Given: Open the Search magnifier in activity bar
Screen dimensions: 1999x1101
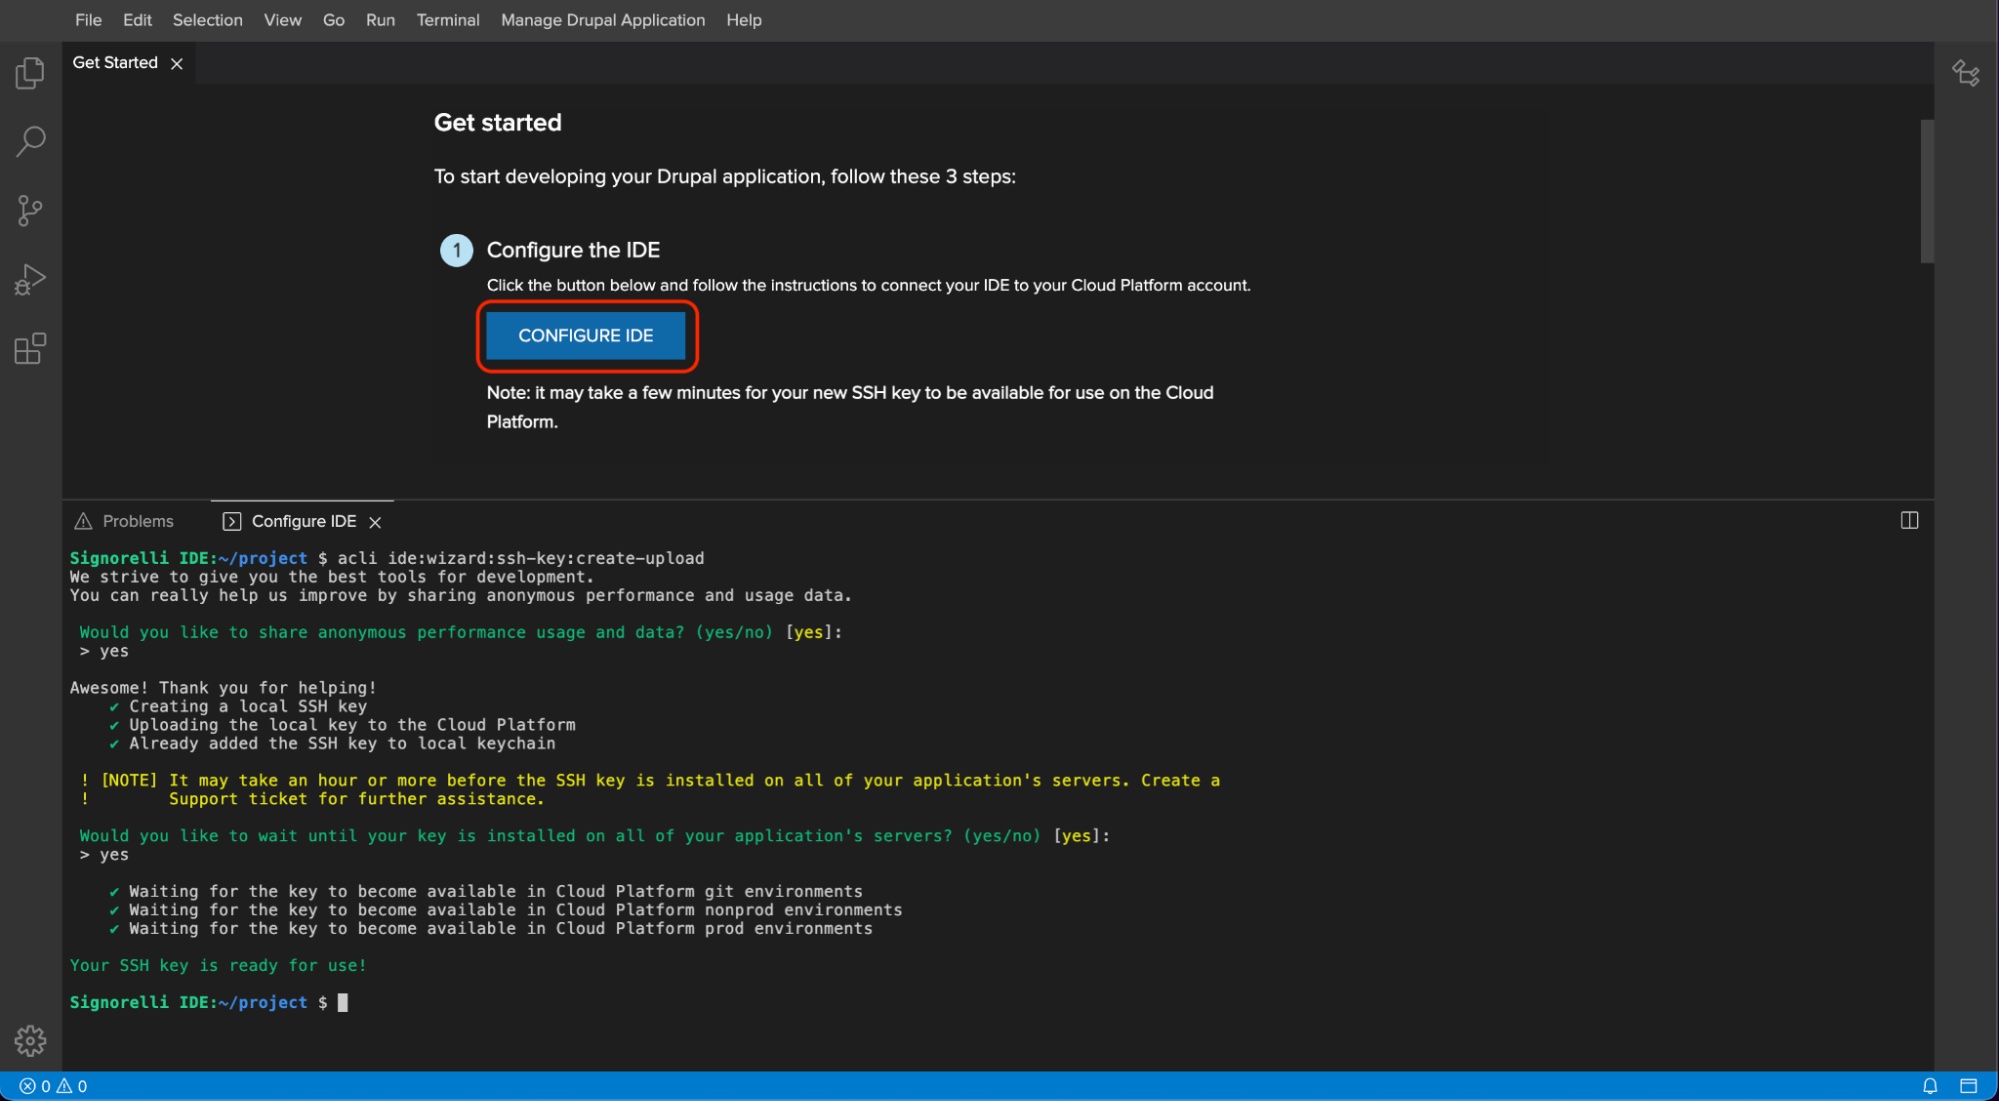Looking at the screenshot, I should click(30, 141).
